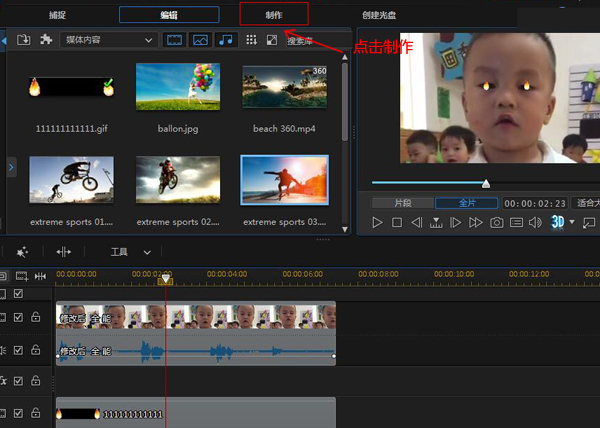
Task: Toggle the image media filter icon
Action: pyautogui.click(x=201, y=40)
